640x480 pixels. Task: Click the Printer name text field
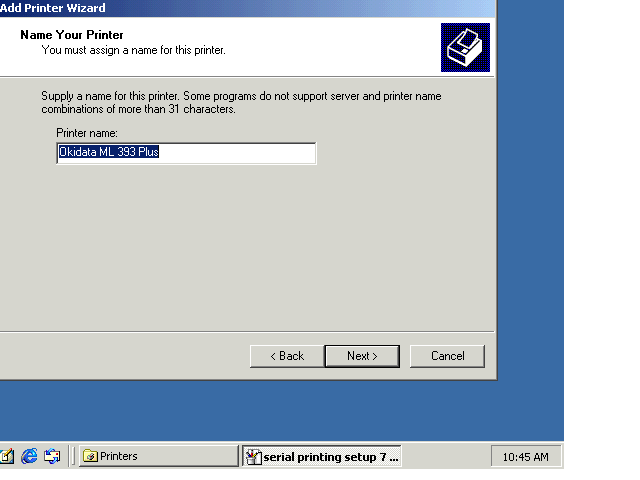point(186,153)
